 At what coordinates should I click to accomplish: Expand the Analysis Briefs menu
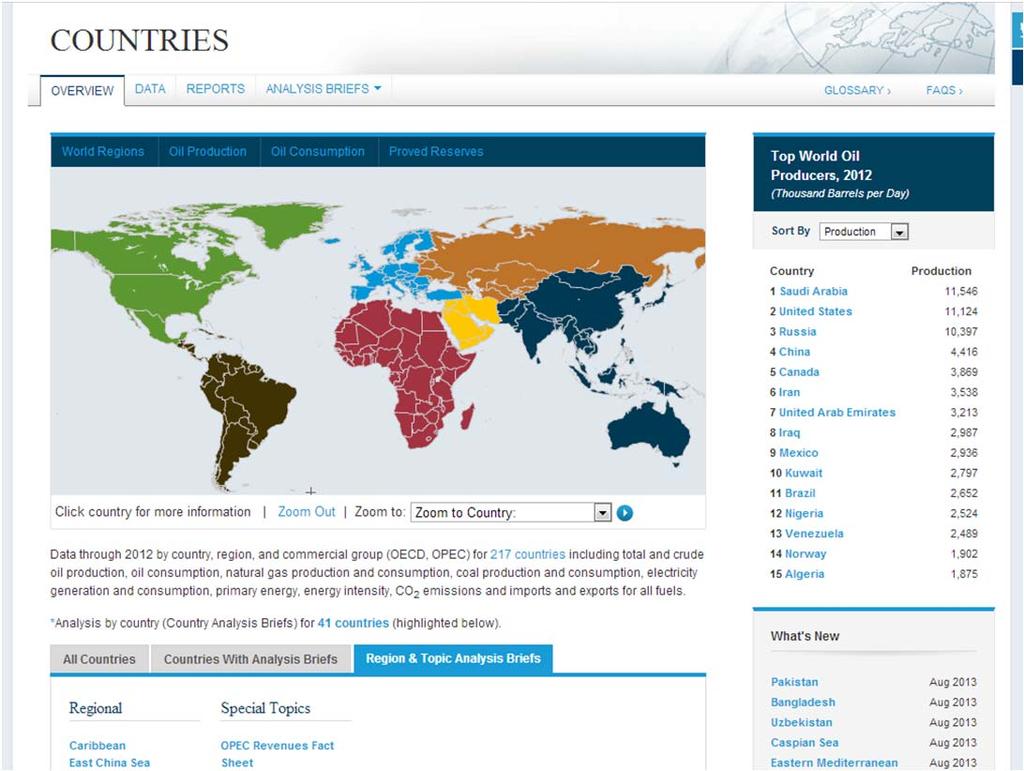(x=323, y=89)
